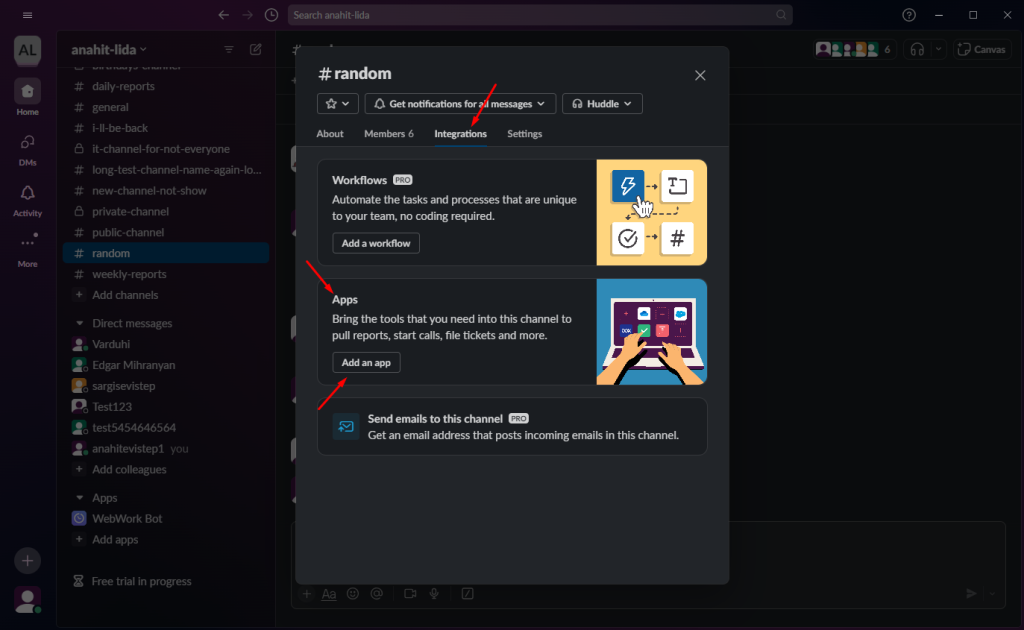Expand the anahit-lida workspace menu

point(109,50)
